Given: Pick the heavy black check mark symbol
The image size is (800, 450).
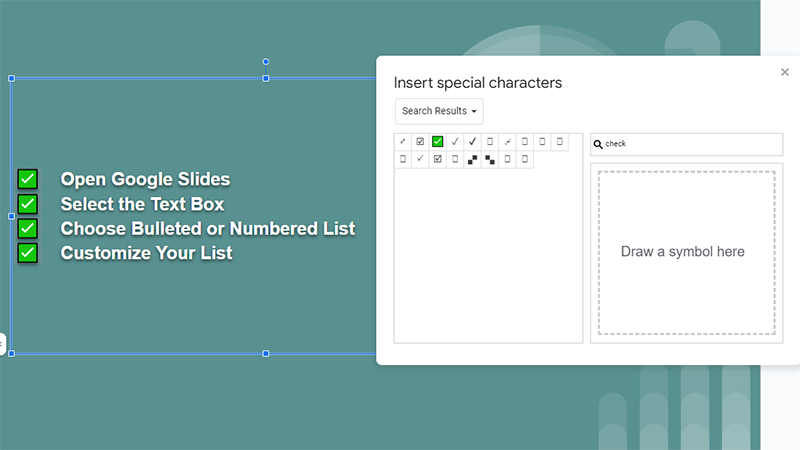Looking at the screenshot, I should [x=472, y=141].
